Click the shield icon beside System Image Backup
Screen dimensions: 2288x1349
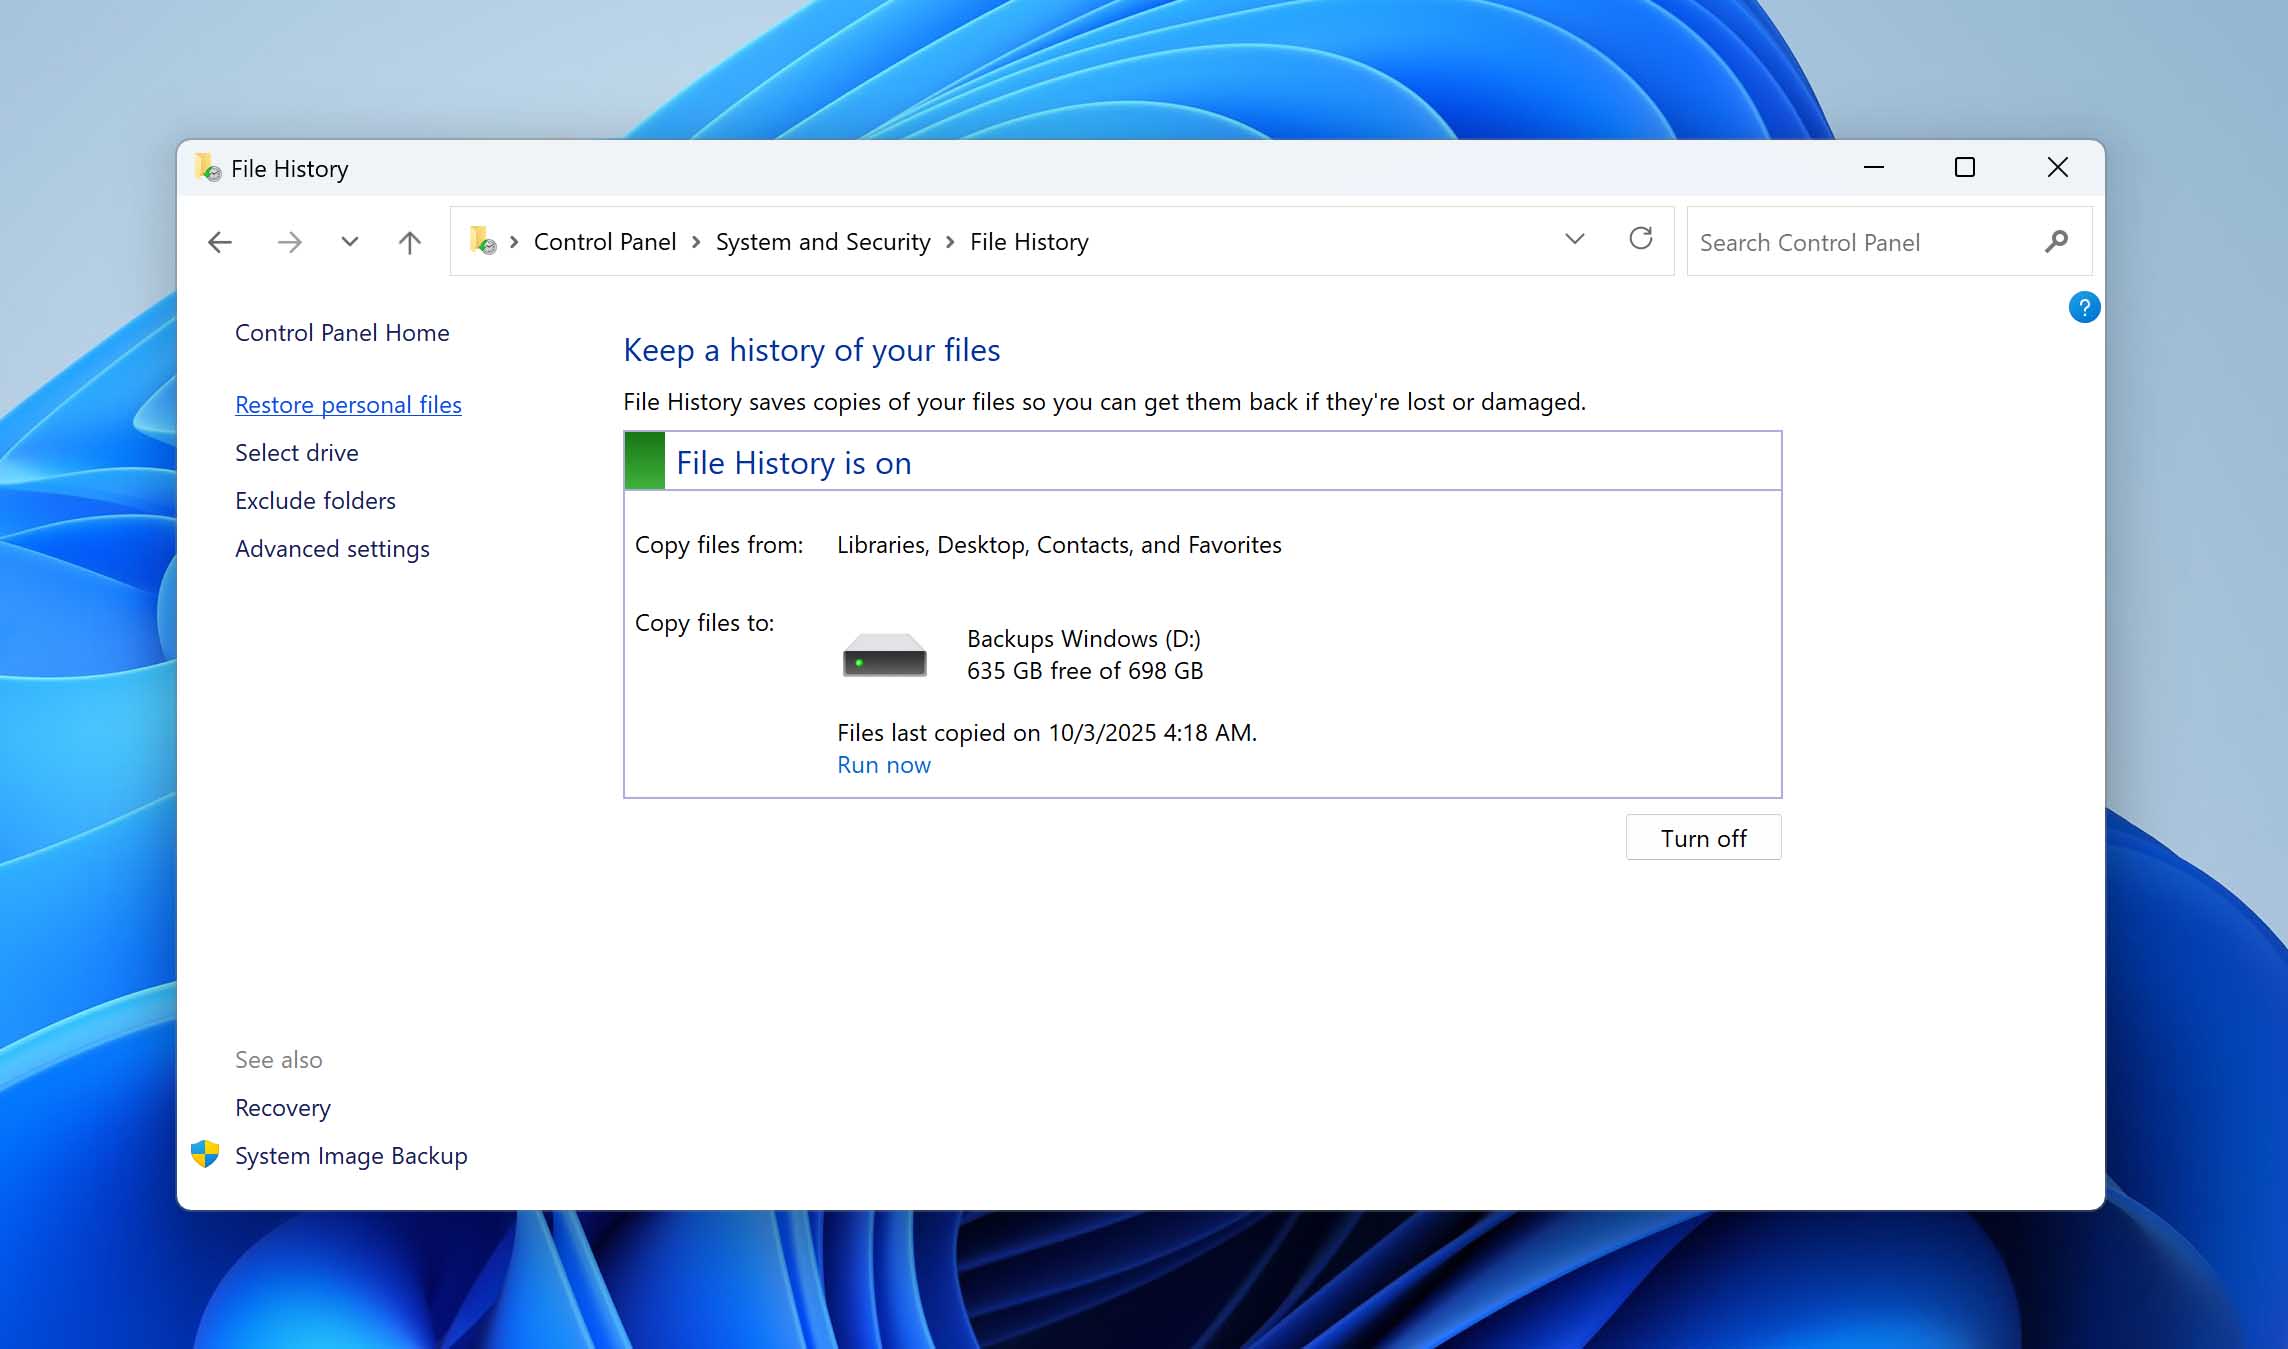(206, 1154)
